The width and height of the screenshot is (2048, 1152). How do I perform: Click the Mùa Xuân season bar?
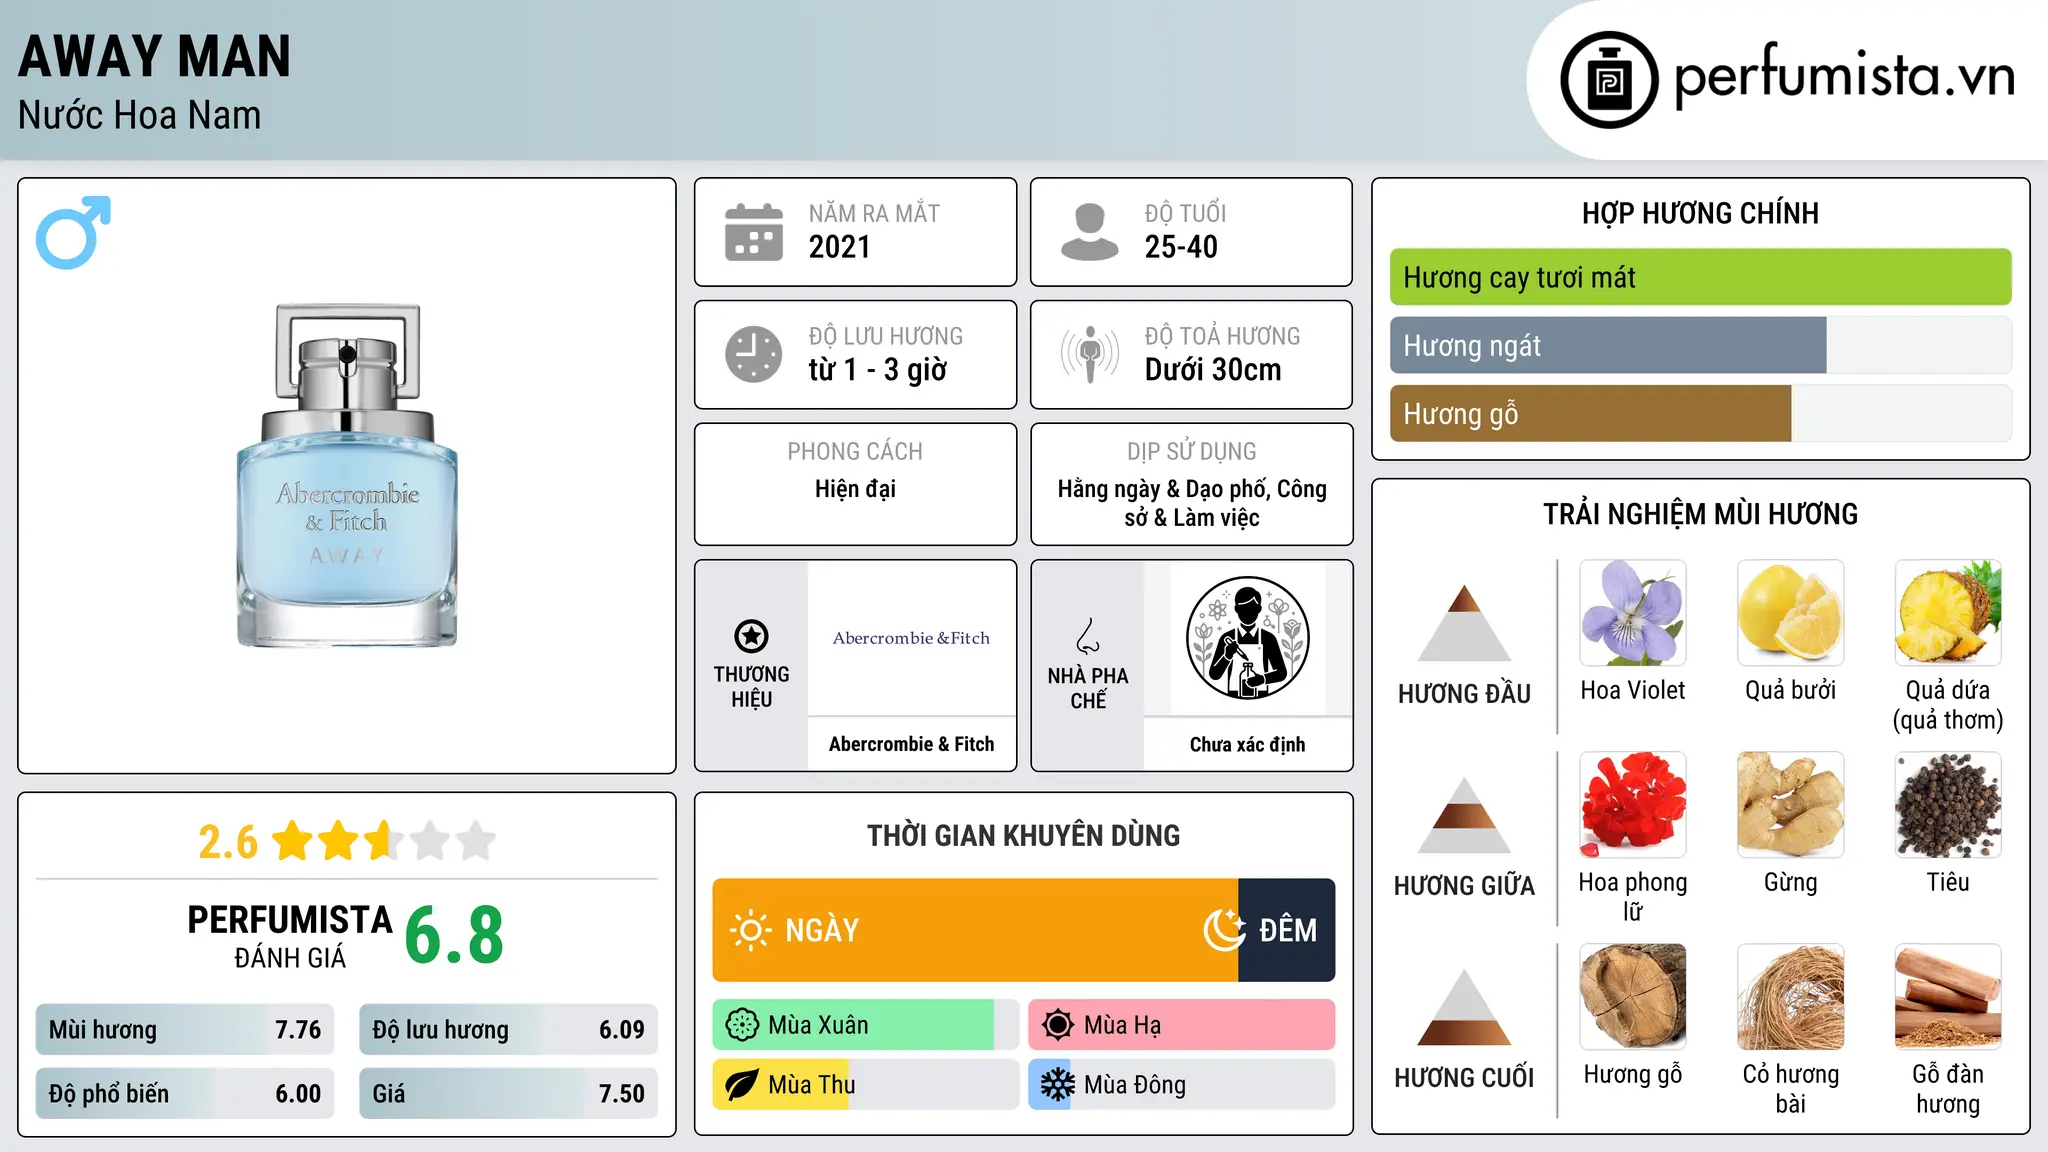click(x=866, y=1025)
